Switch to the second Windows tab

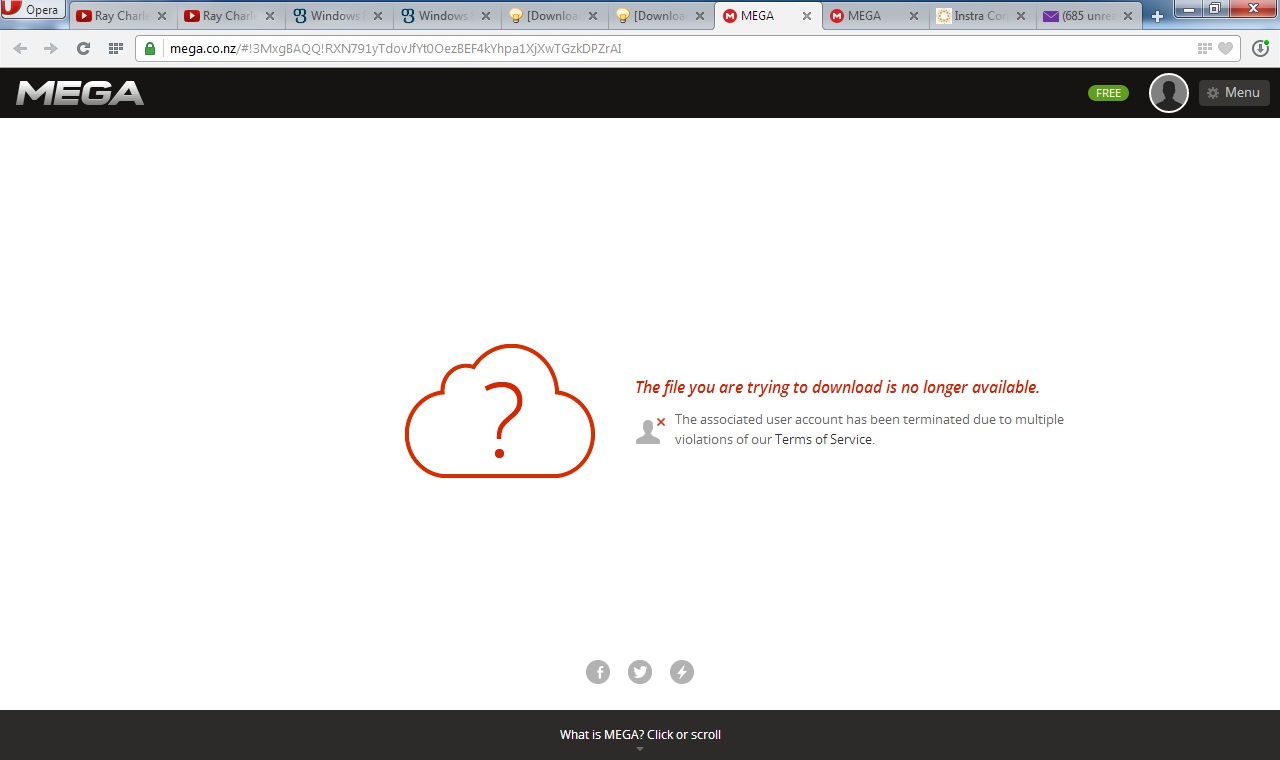[x=445, y=16]
